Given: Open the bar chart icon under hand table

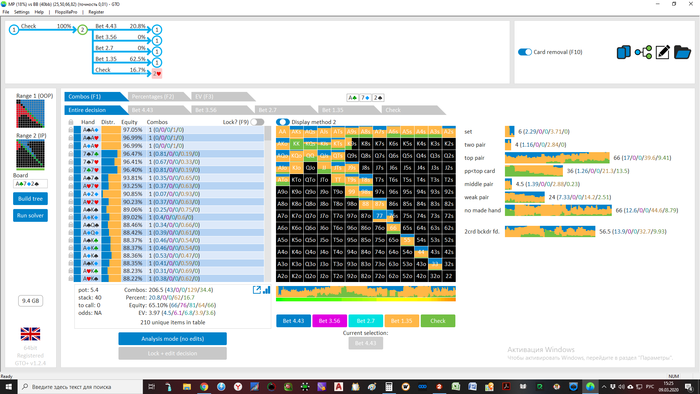Looking at the screenshot, I should tap(267, 290).
